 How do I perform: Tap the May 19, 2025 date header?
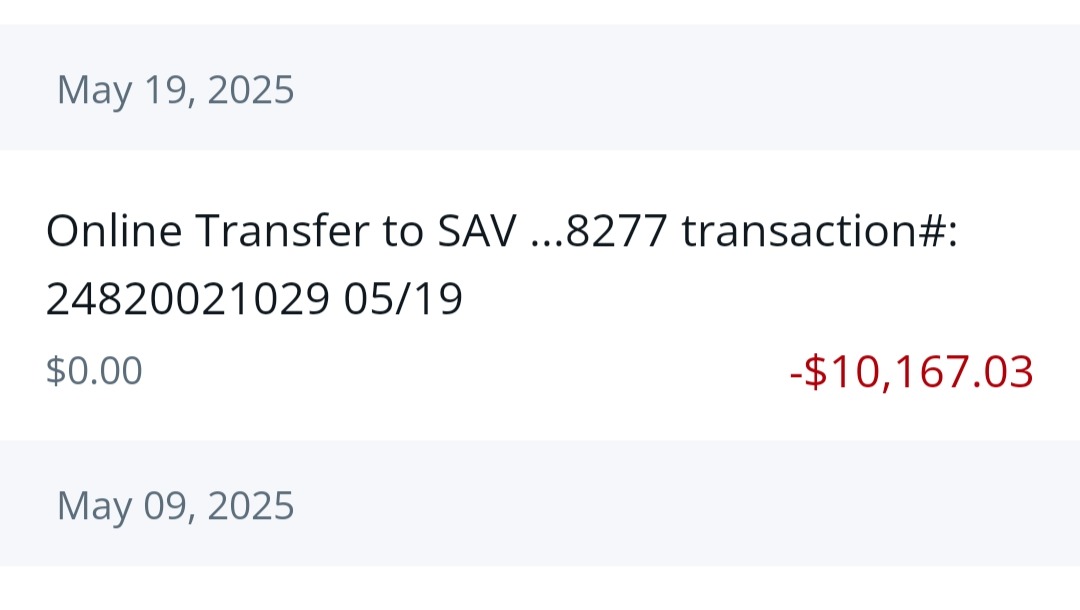coord(176,90)
